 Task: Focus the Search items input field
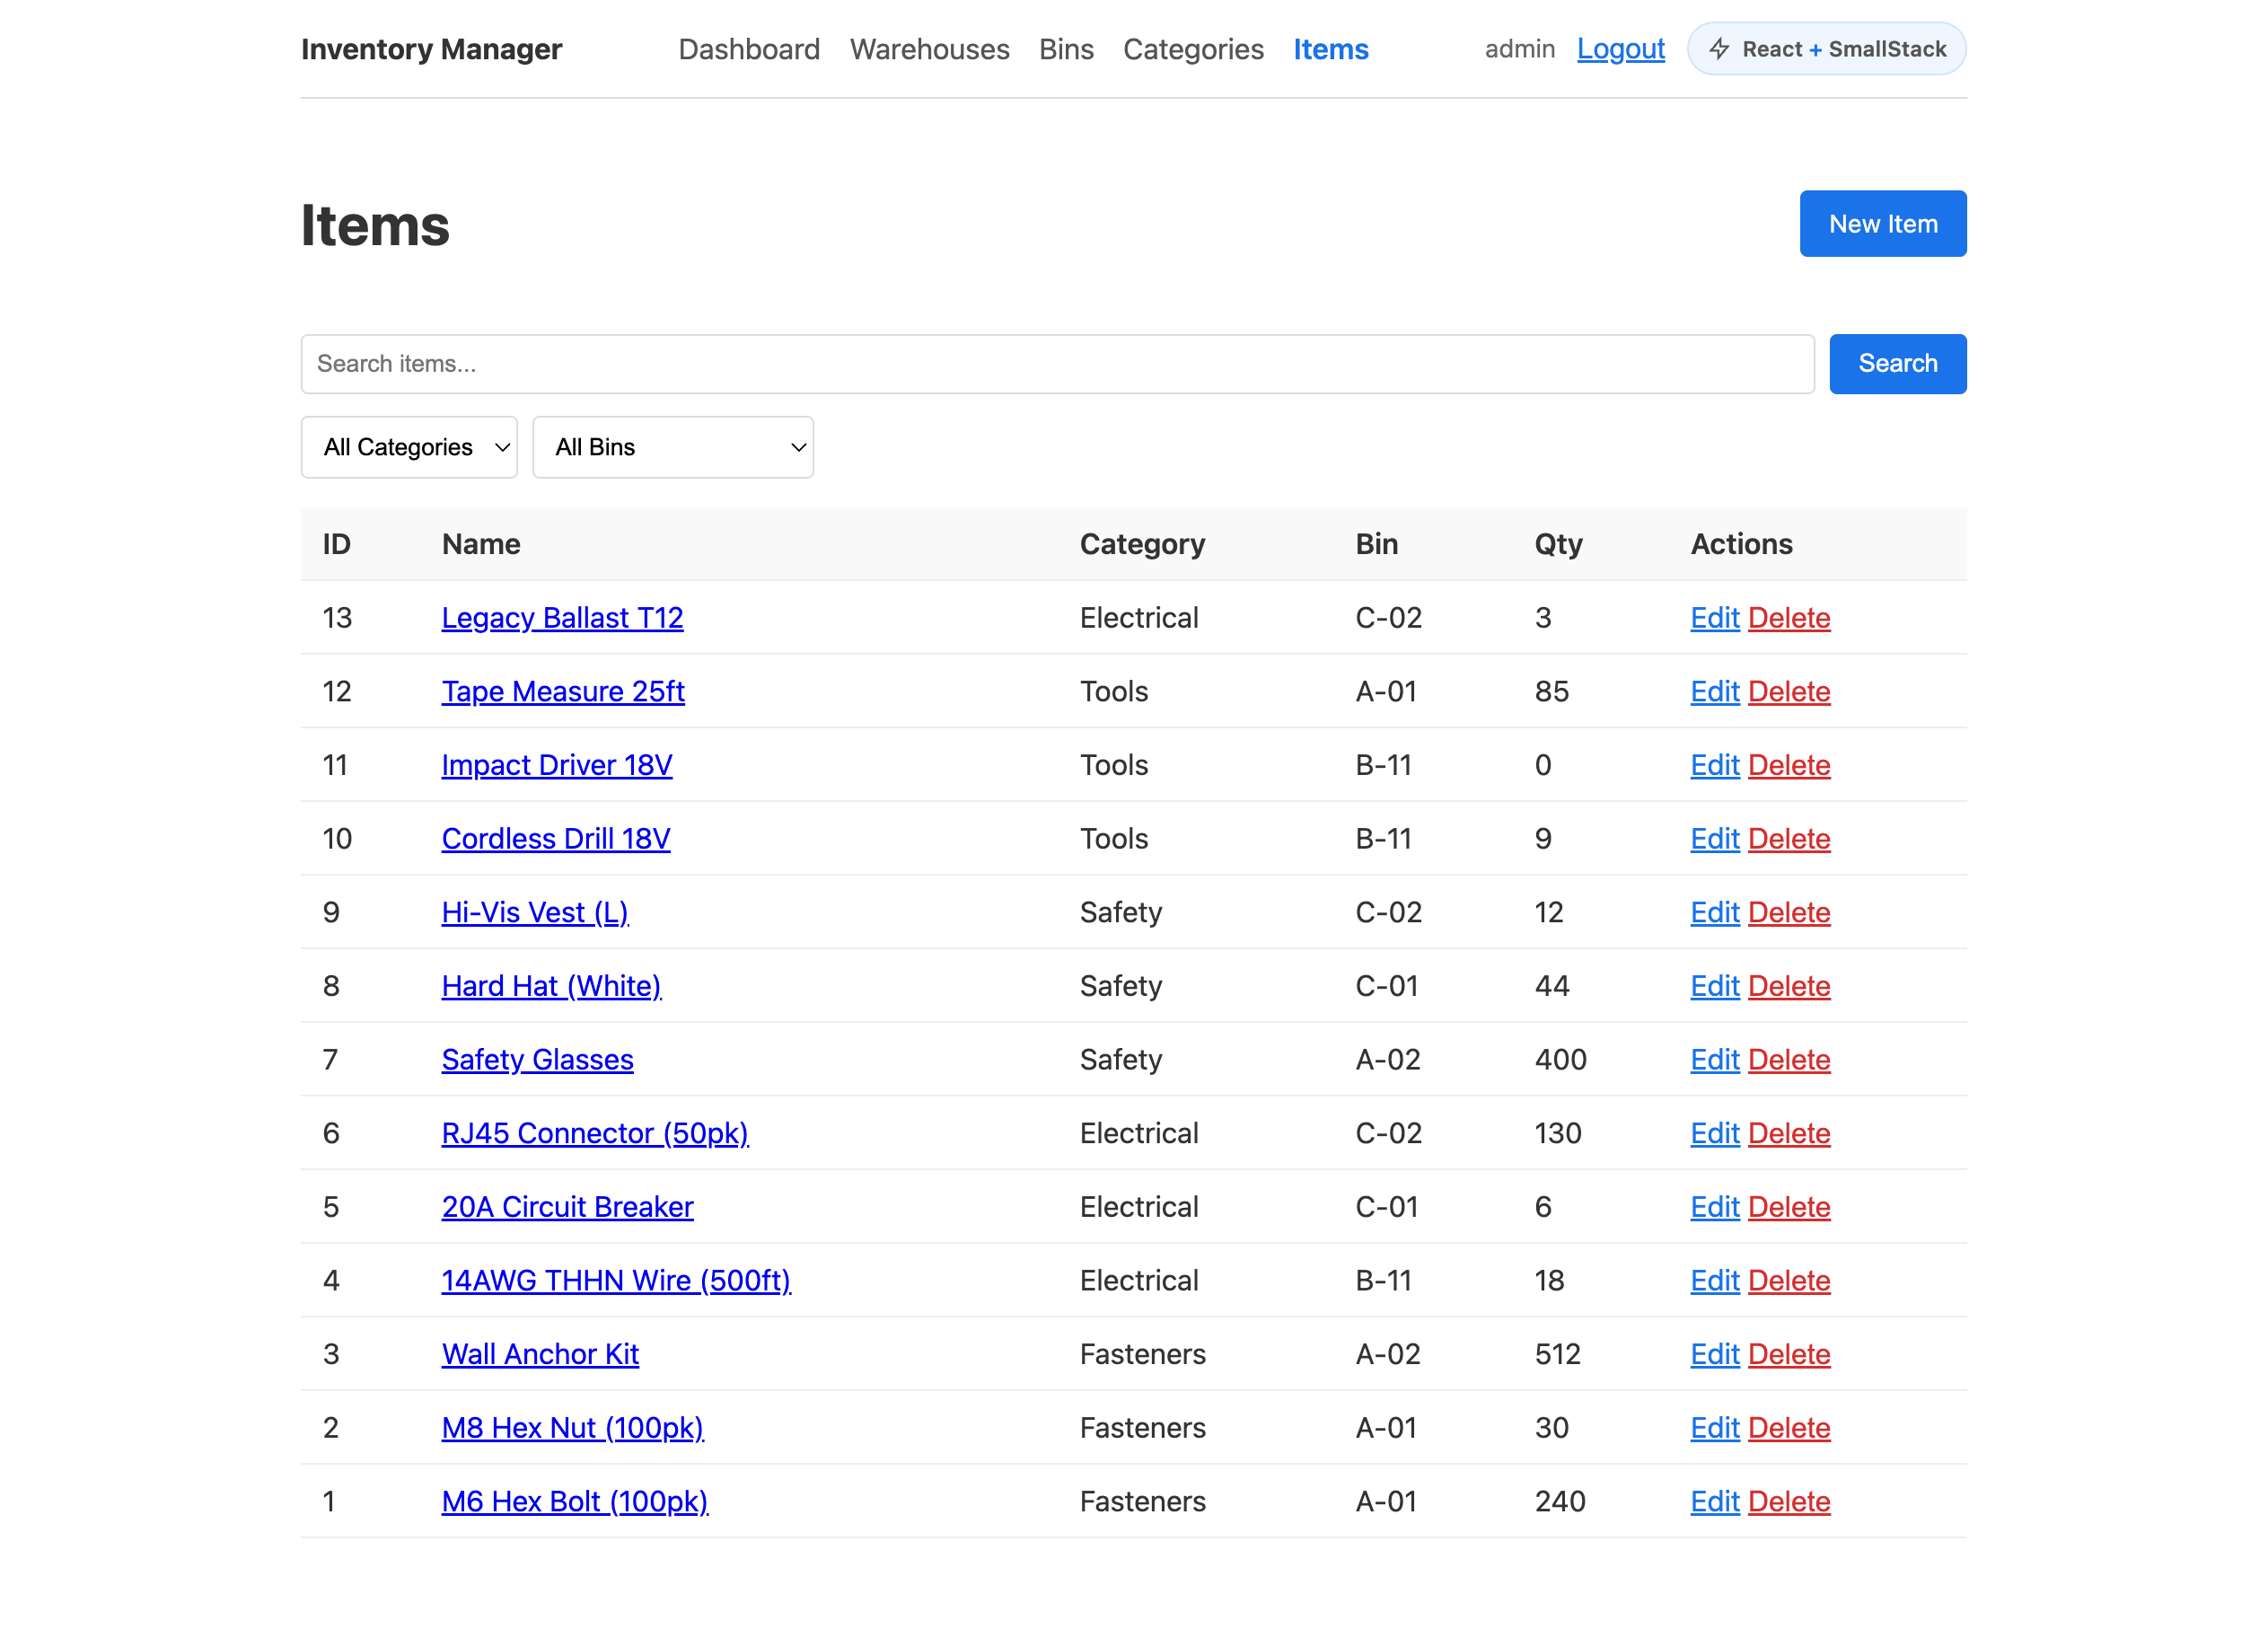(x=1057, y=364)
